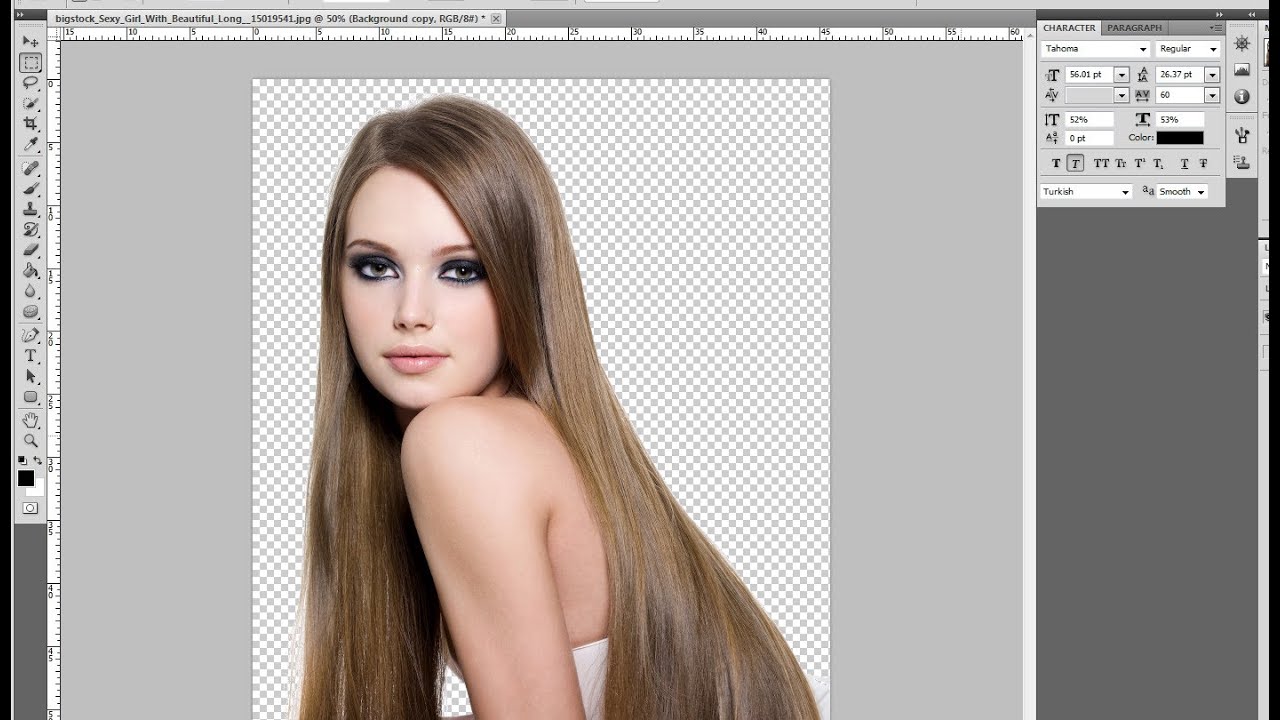1280x720 pixels.
Task: Select the bigstock image document tab
Action: pyautogui.click(x=270, y=19)
